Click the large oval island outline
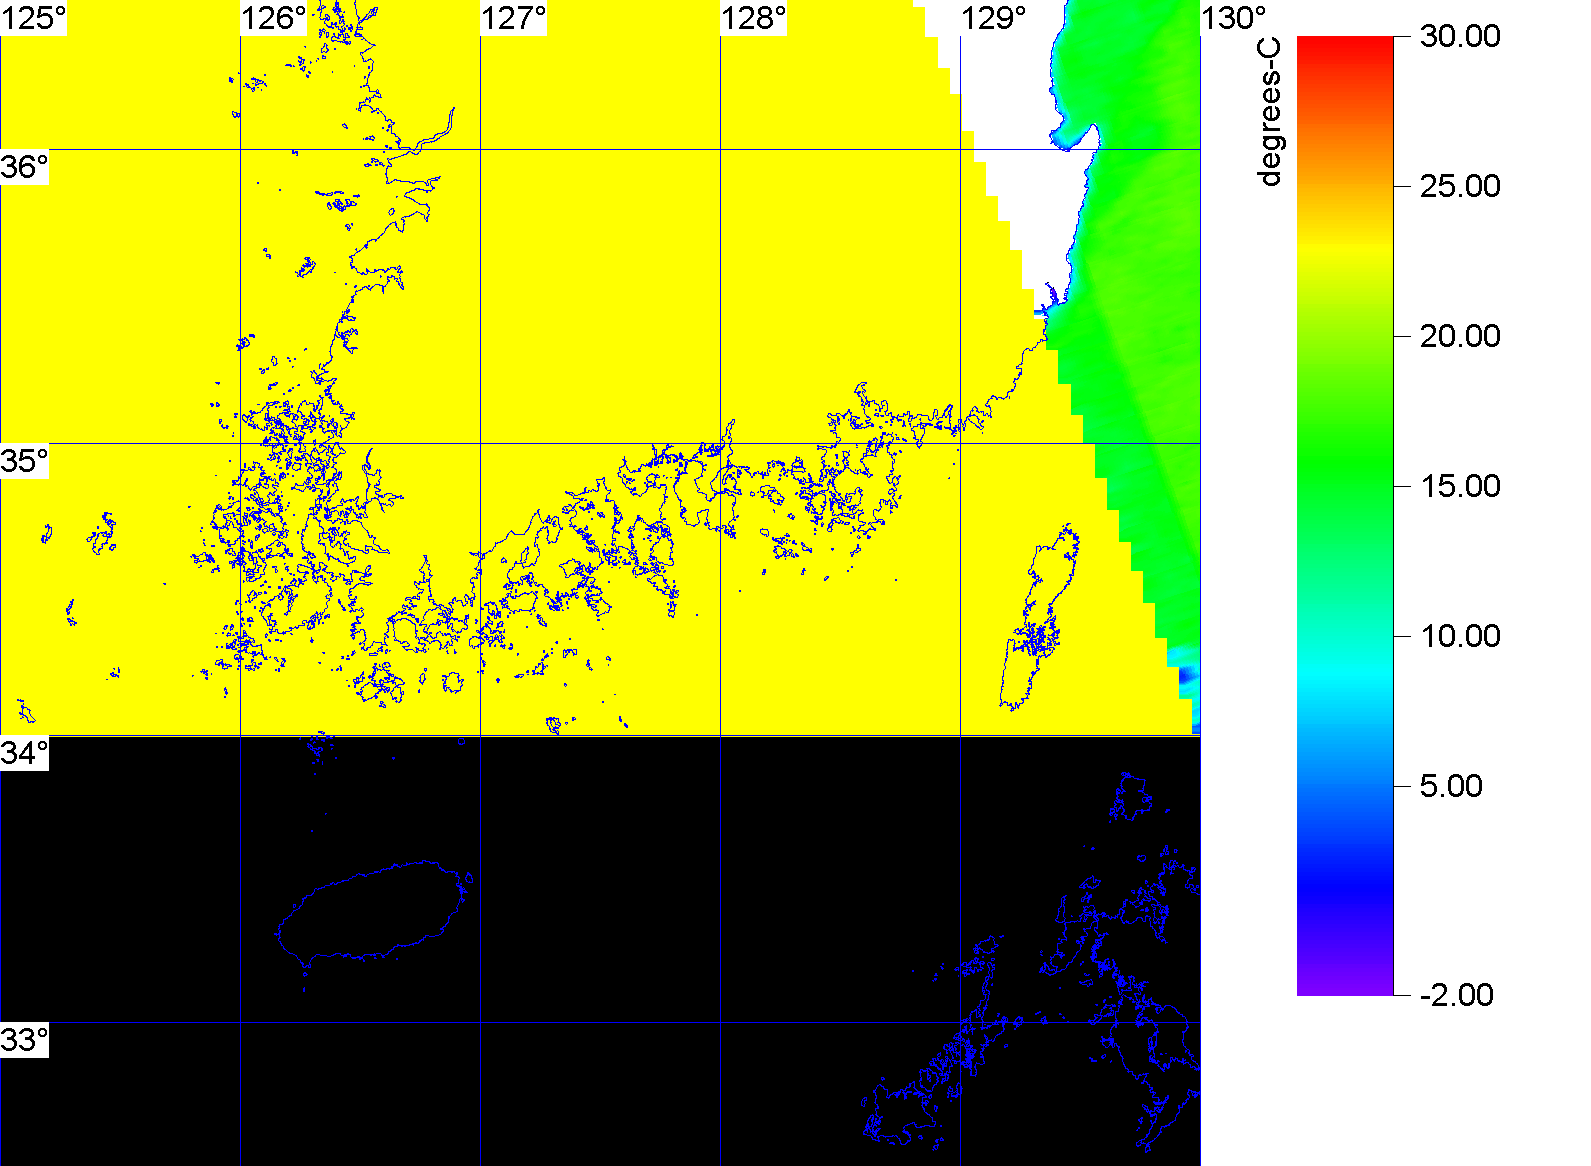Screen dimensions: 1591x1166 pos(373,912)
